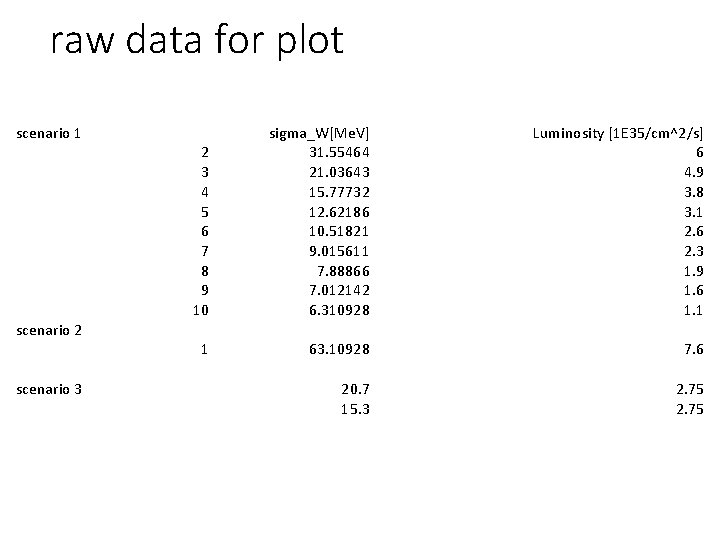Select the scenario 3 value 20.7
The image size is (720, 540).
pos(355,389)
